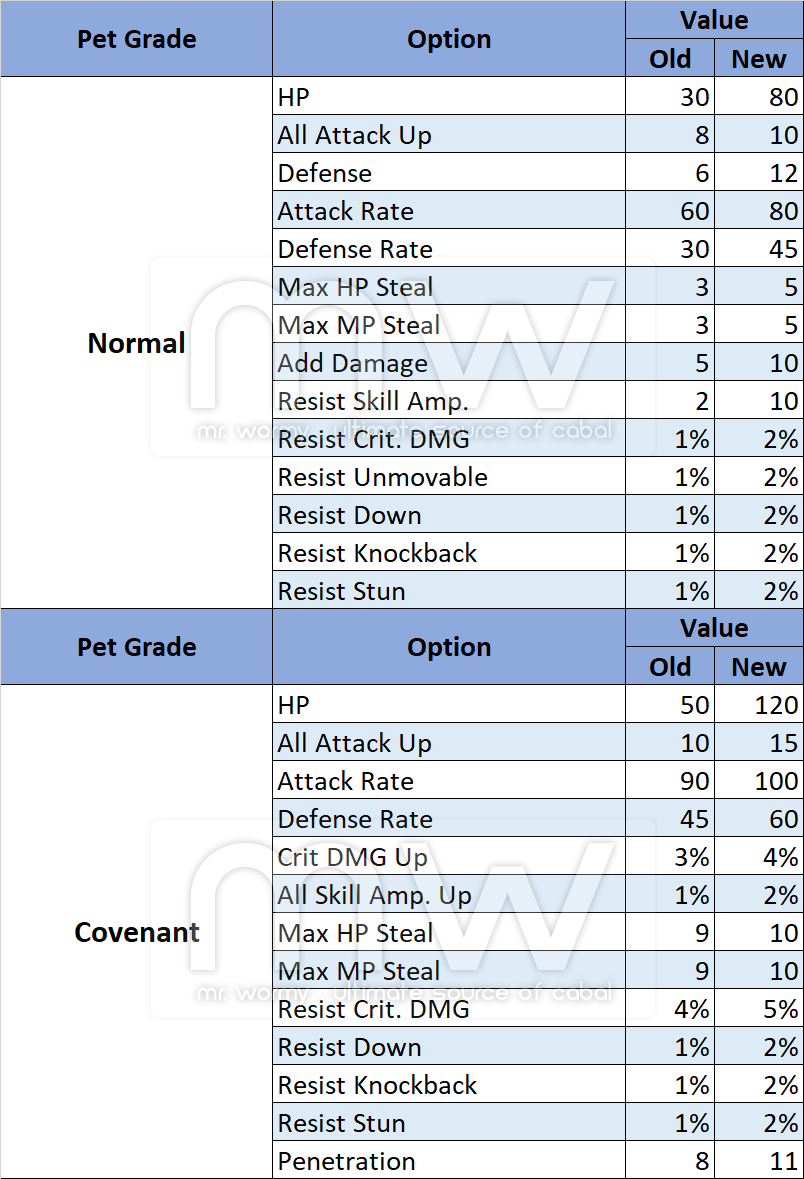
Task: Select the old Attack Rate value 90
Action: 670,781
